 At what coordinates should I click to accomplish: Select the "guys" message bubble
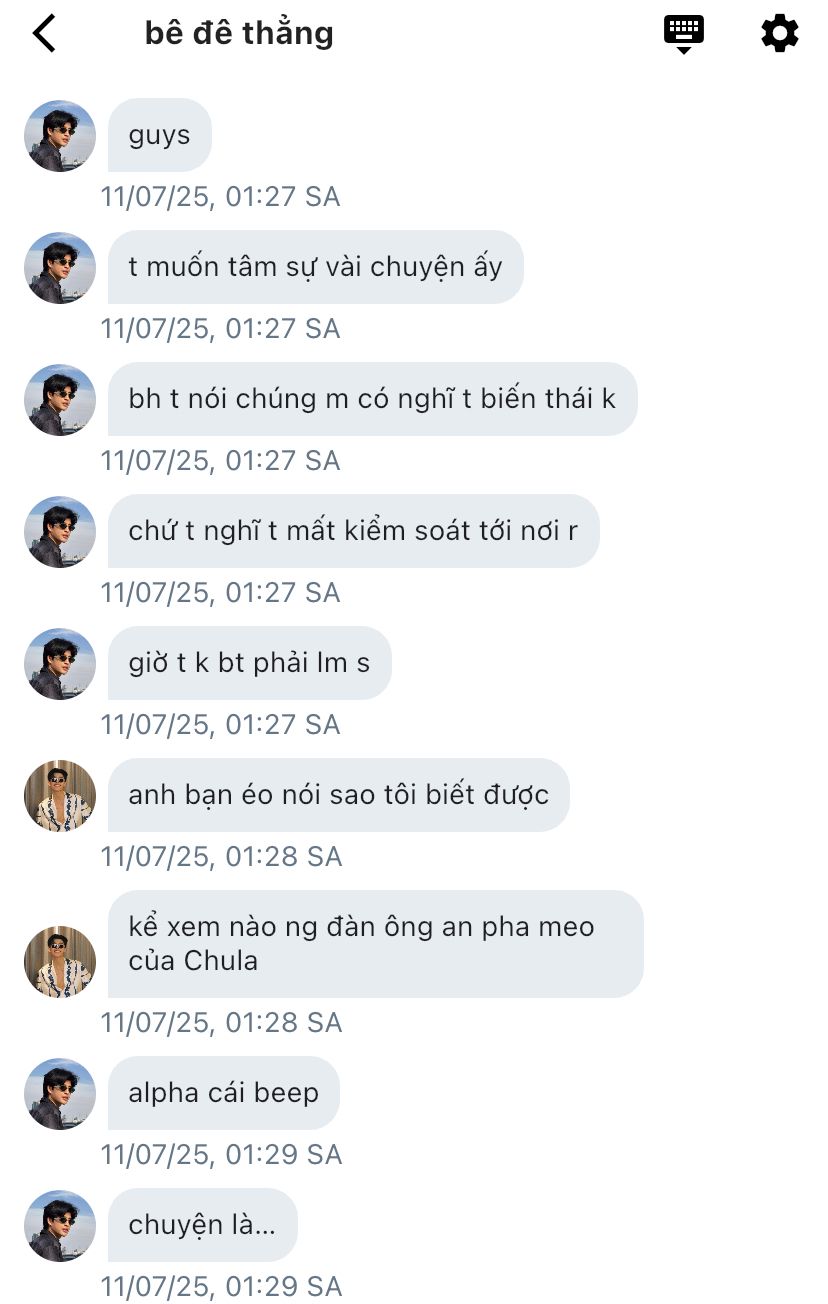pyautogui.click(x=160, y=135)
